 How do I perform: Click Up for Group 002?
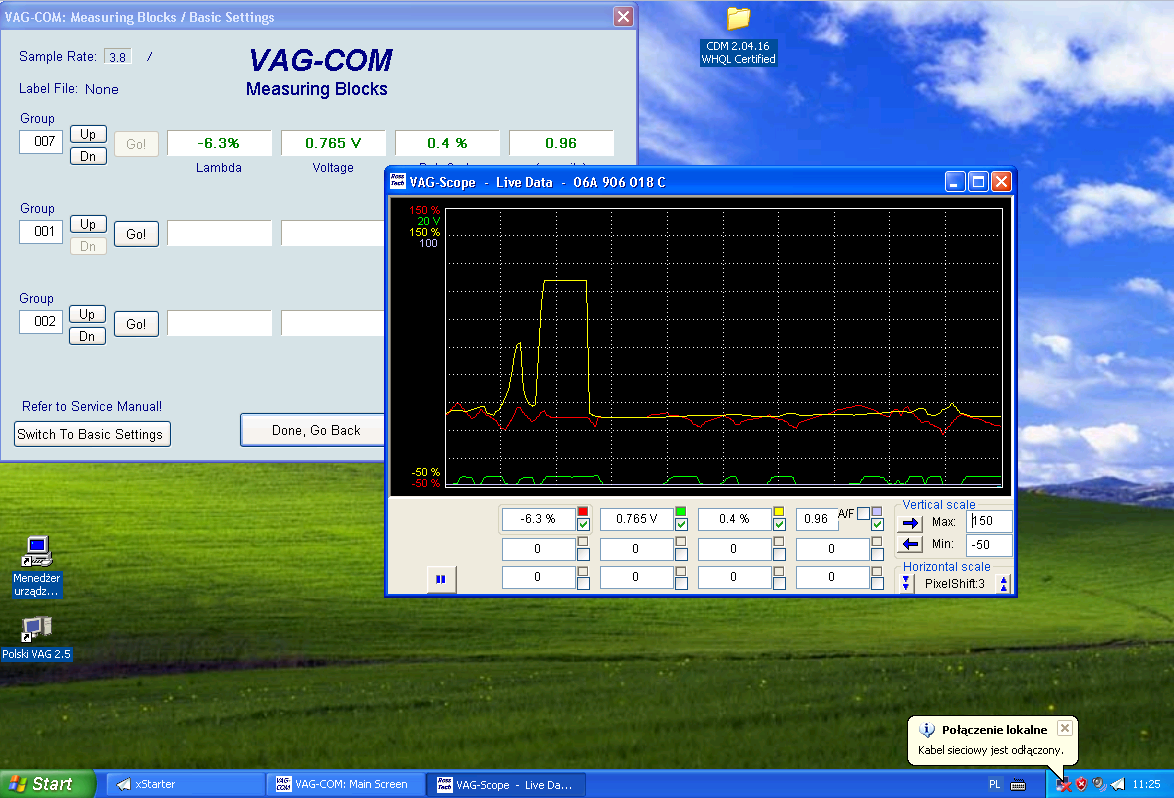(x=88, y=314)
